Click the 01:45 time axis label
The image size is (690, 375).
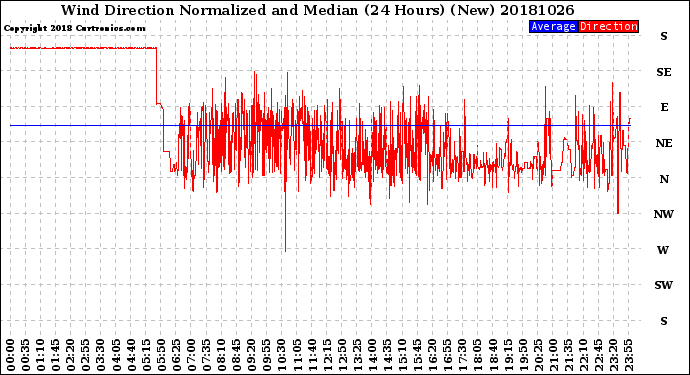[x=56, y=355]
